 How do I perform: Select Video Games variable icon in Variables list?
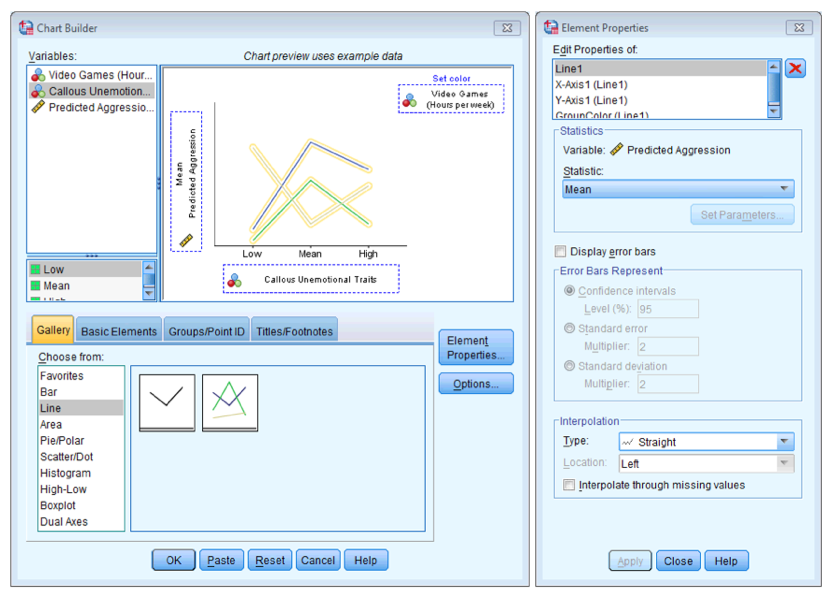click(x=38, y=75)
